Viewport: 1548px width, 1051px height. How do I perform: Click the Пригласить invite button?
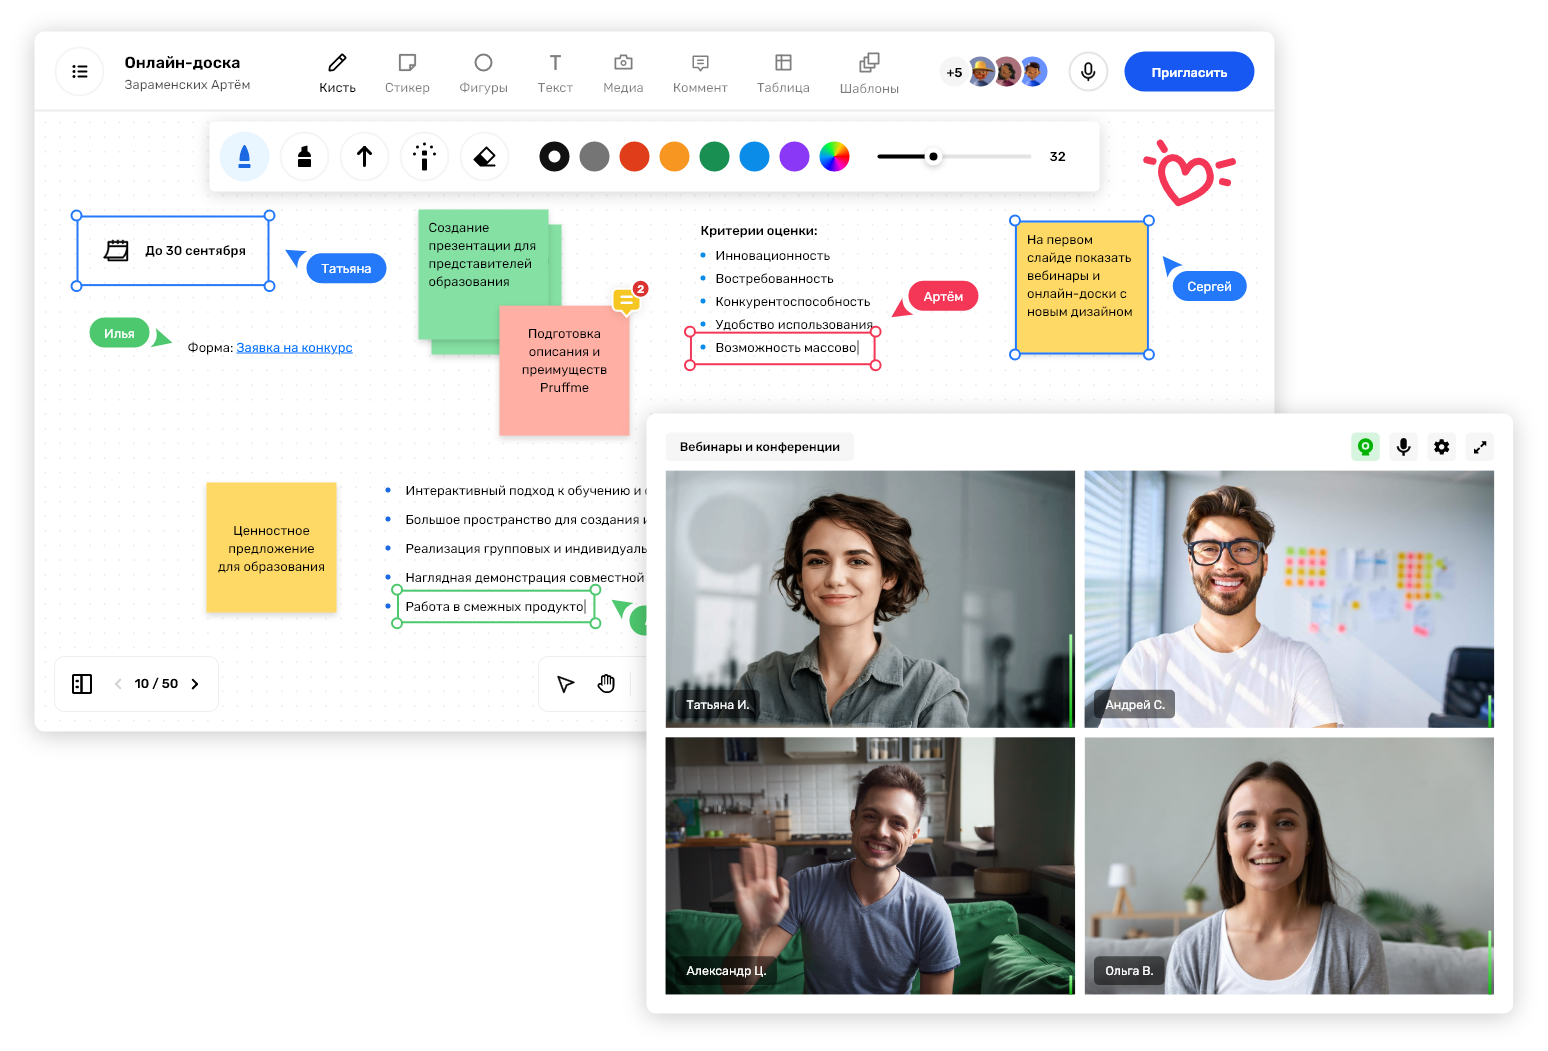tap(1189, 72)
